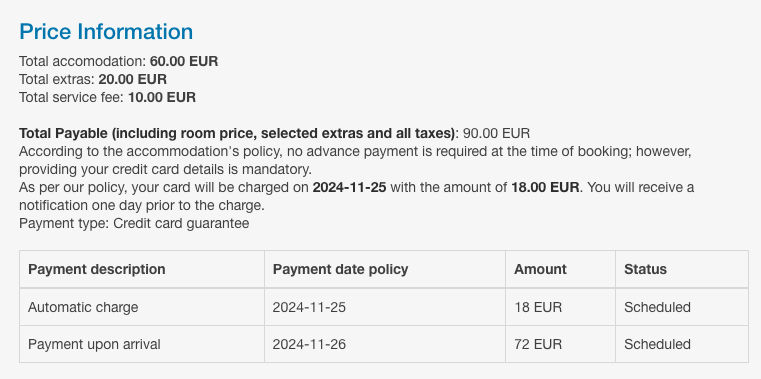Click the Total Payable 90.00 EUR value

coord(496,133)
